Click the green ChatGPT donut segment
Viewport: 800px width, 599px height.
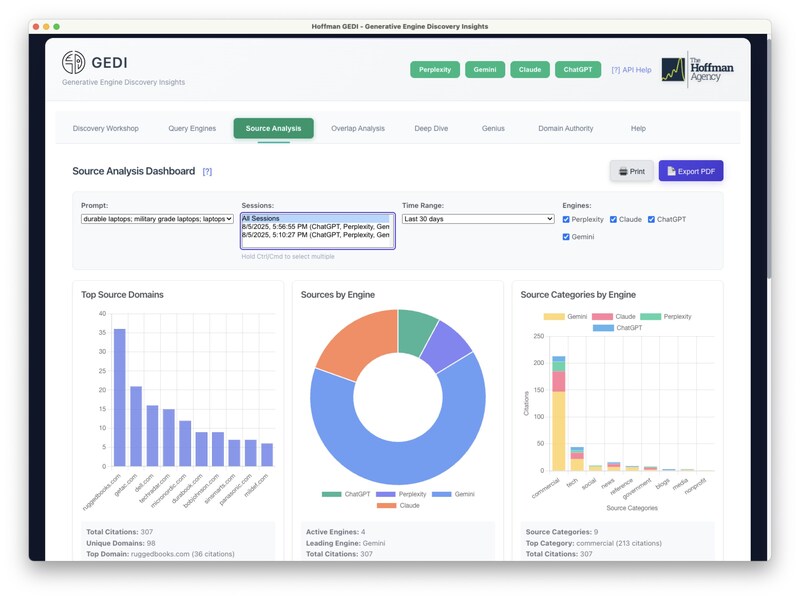pyautogui.click(x=414, y=332)
